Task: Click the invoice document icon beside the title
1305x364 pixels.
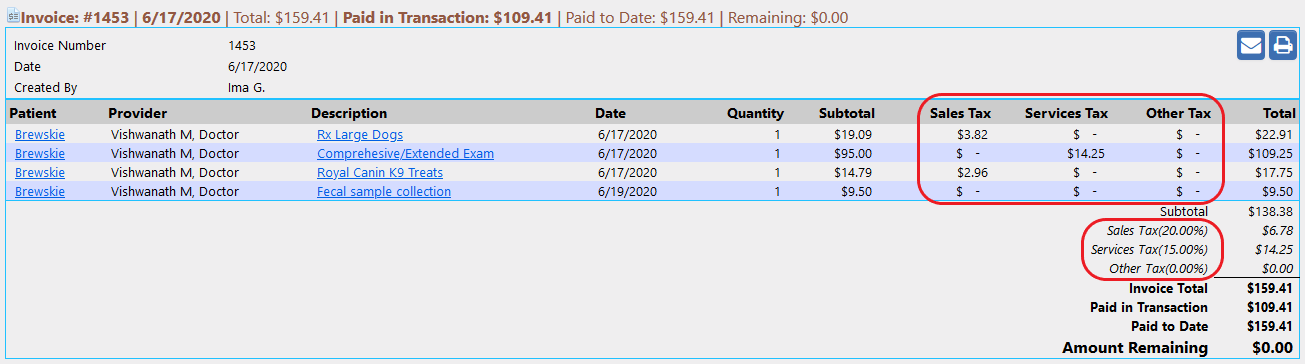Action: point(13,17)
